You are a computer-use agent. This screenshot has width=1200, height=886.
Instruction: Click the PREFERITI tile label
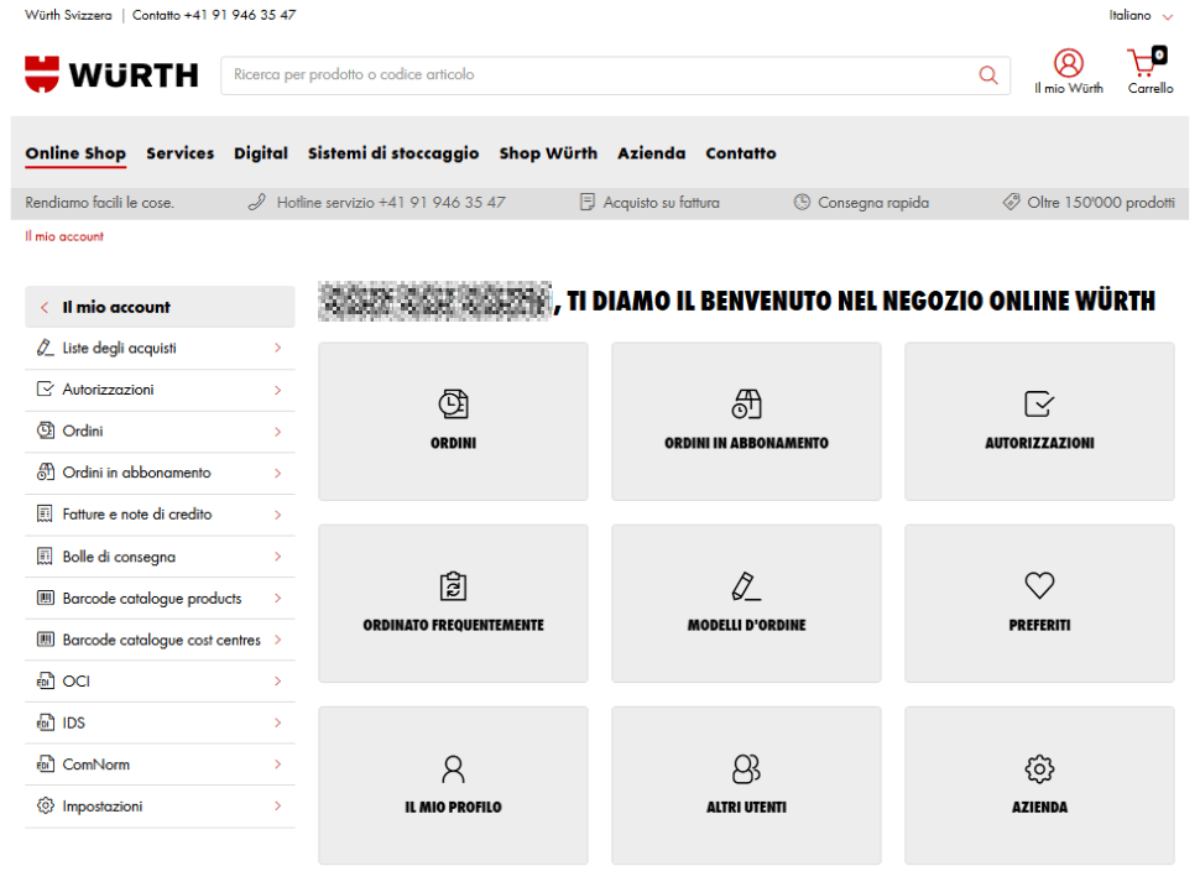1040,625
